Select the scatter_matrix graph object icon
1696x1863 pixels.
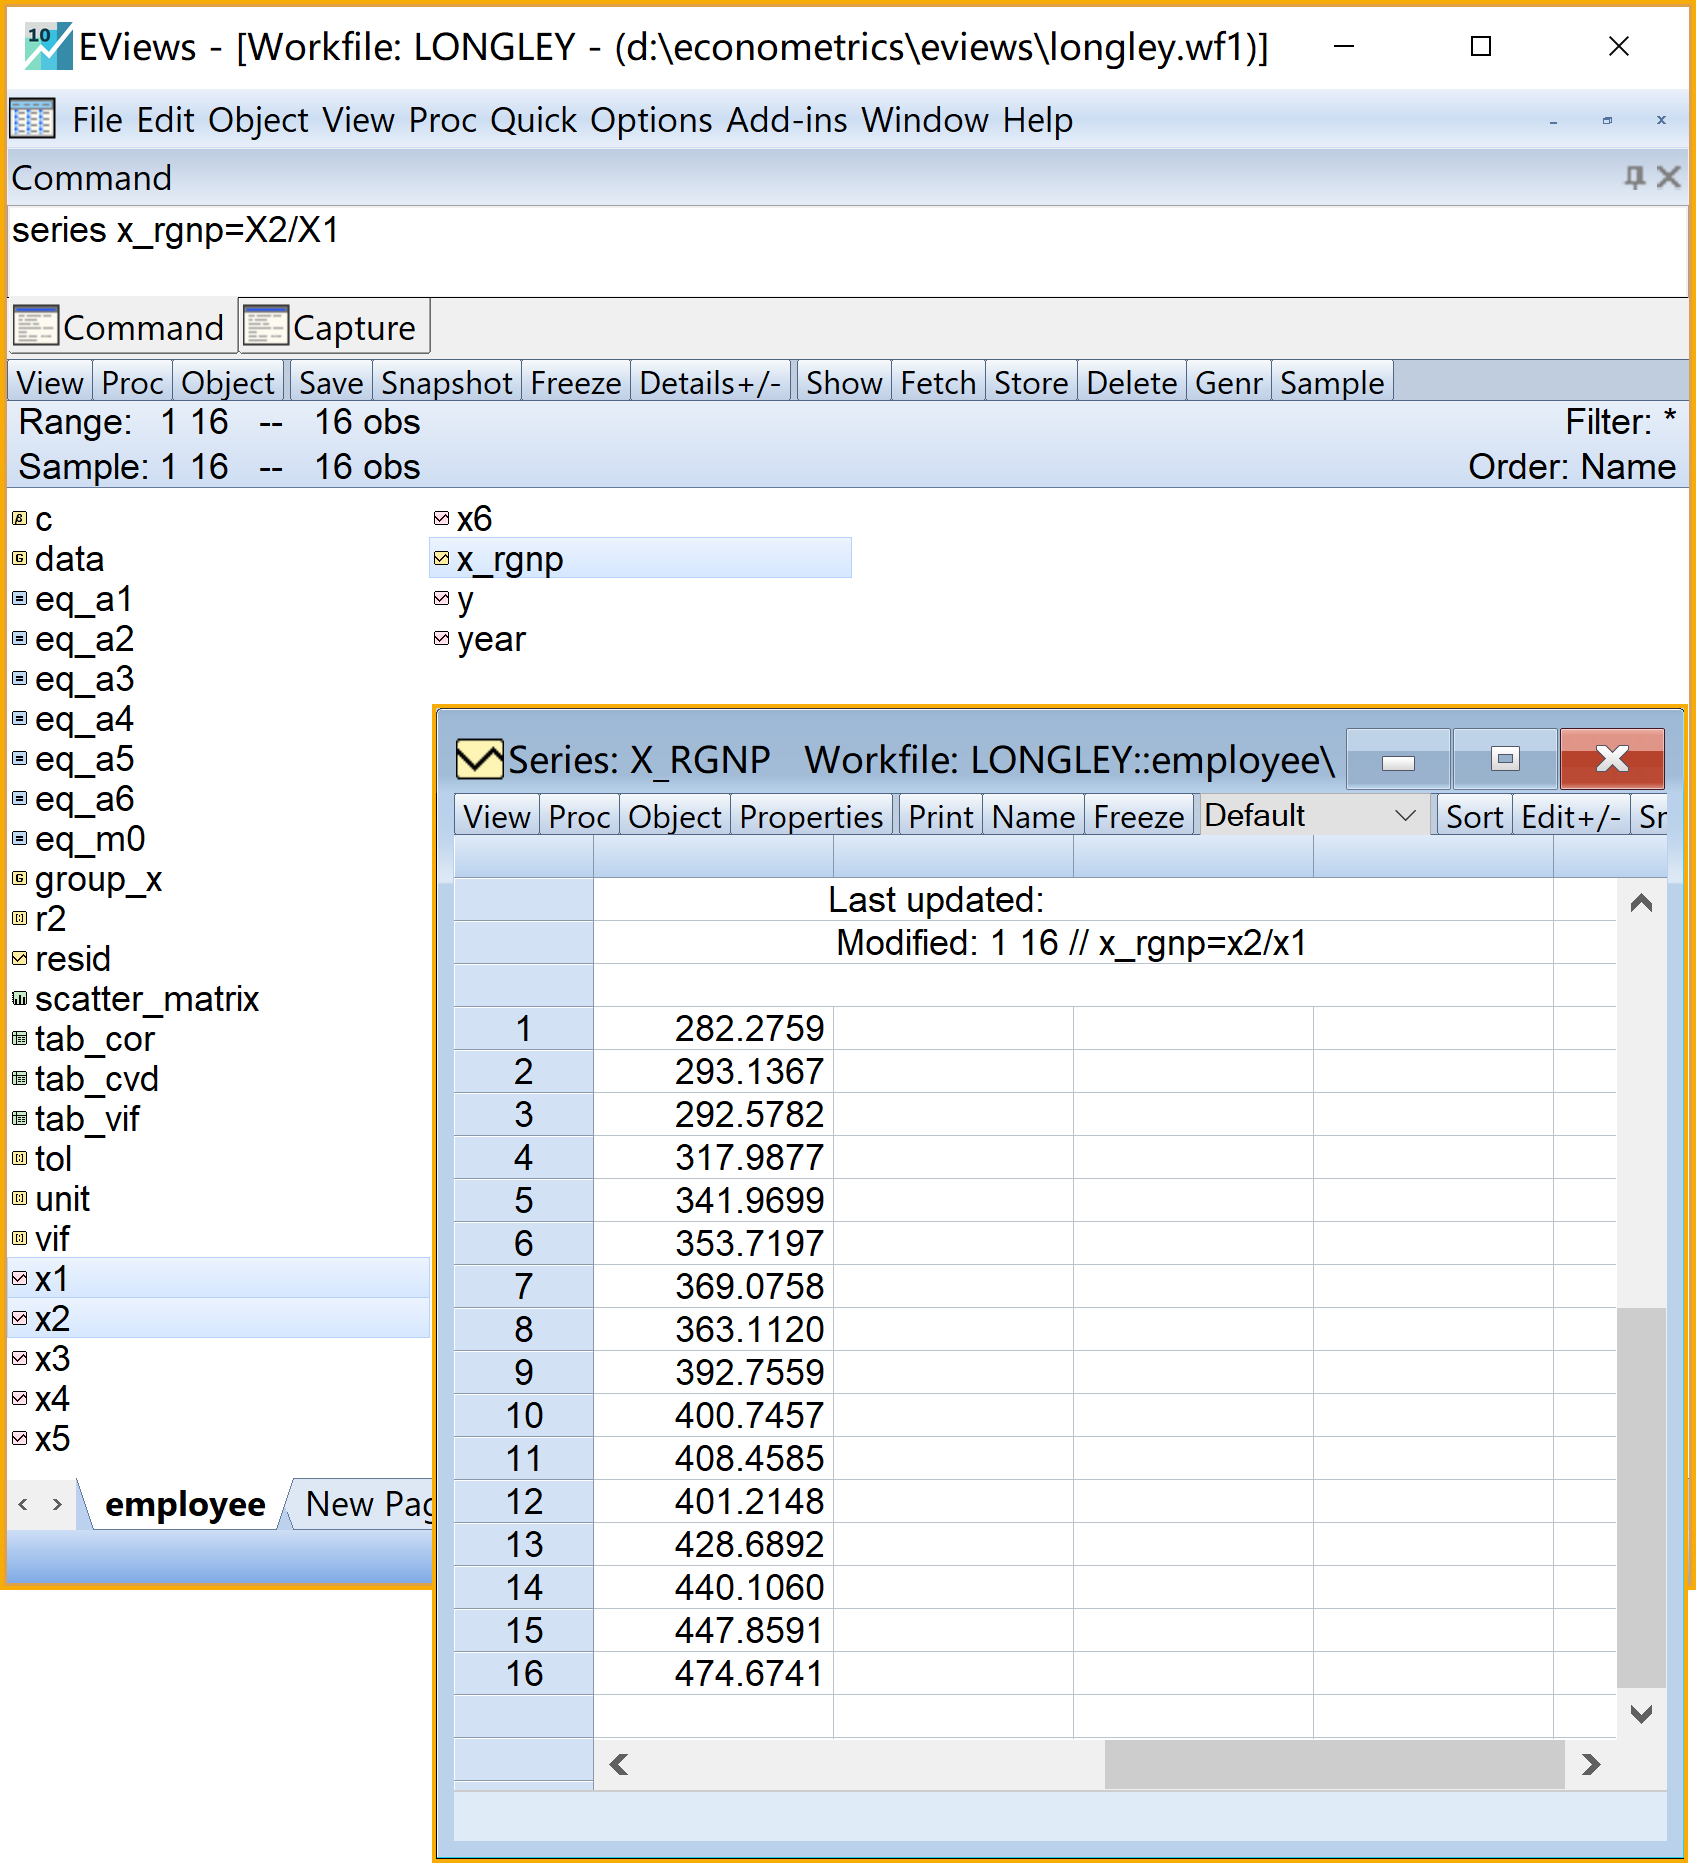19,999
